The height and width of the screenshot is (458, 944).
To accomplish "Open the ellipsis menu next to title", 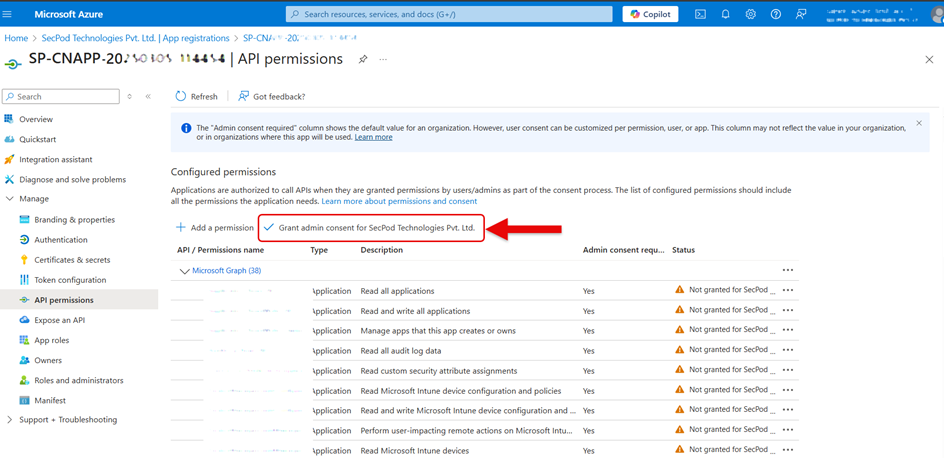I will coord(383,60).
